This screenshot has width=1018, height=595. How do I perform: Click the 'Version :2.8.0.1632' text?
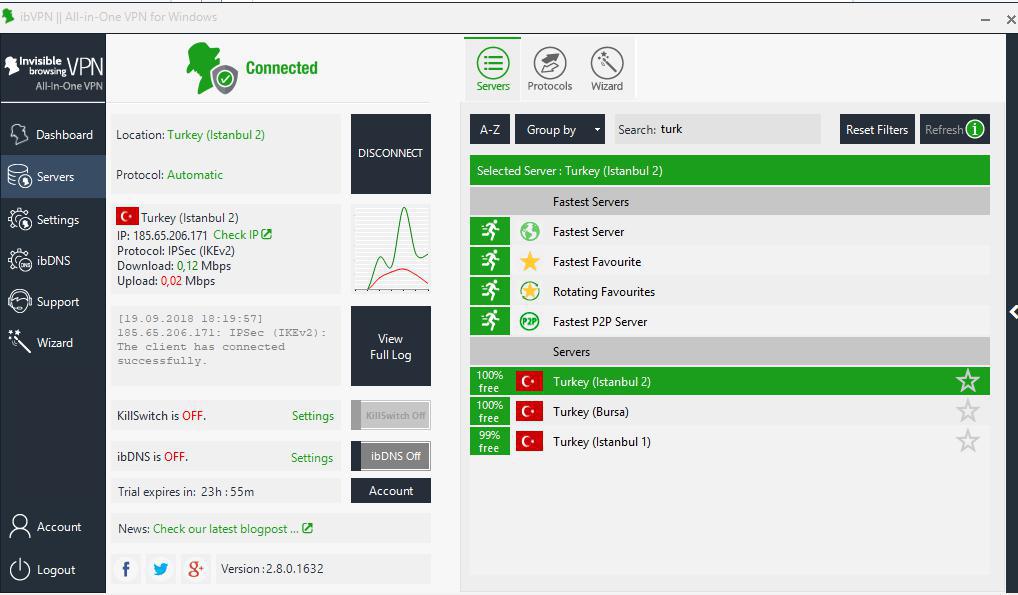click(x=272, y=568)
